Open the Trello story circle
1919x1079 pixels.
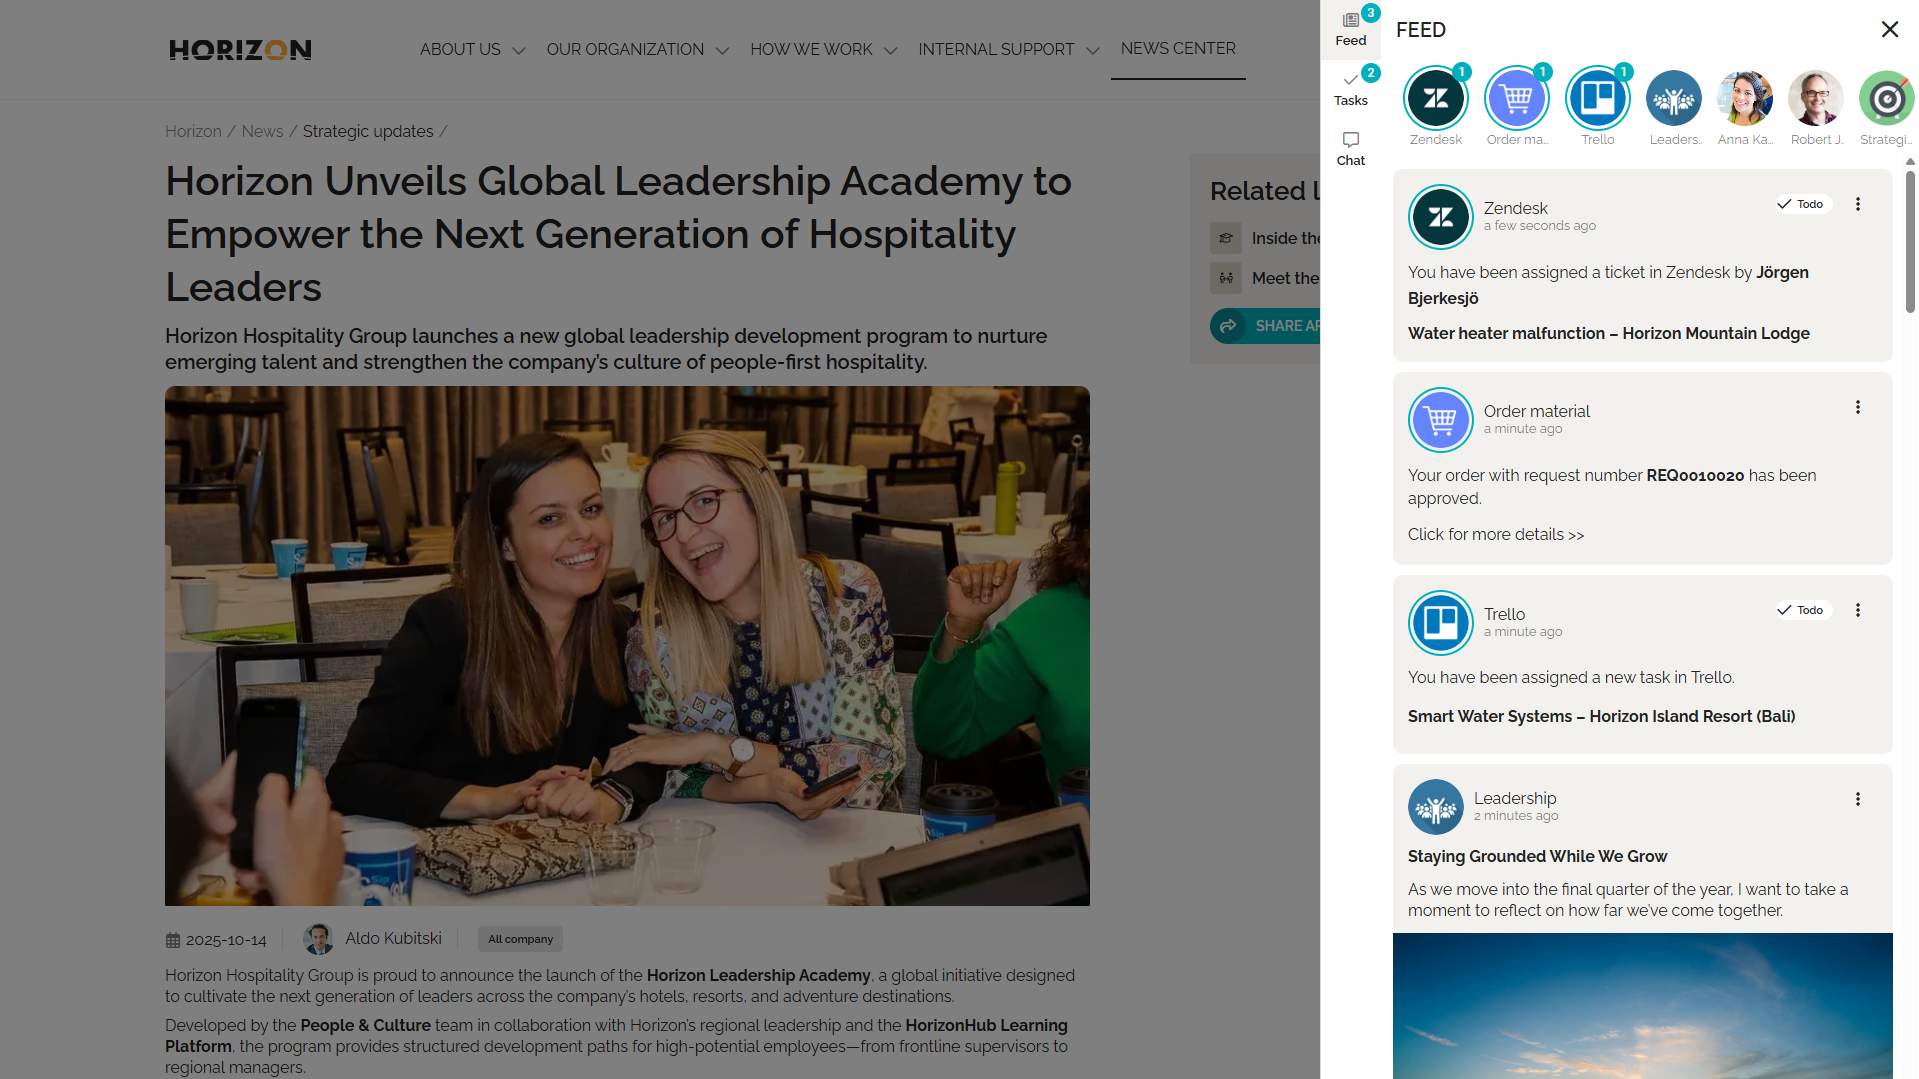(1597, 99)
